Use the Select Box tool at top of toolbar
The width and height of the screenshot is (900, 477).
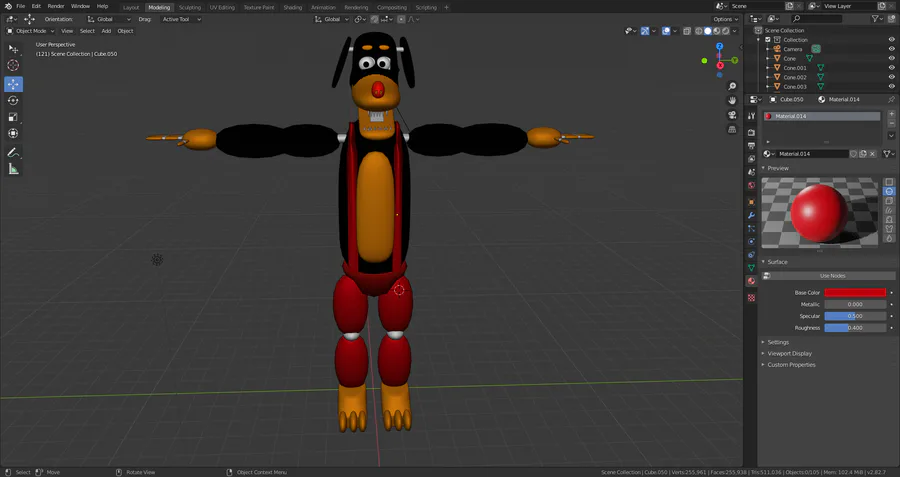pyautogui.click(x=13, y=49)
